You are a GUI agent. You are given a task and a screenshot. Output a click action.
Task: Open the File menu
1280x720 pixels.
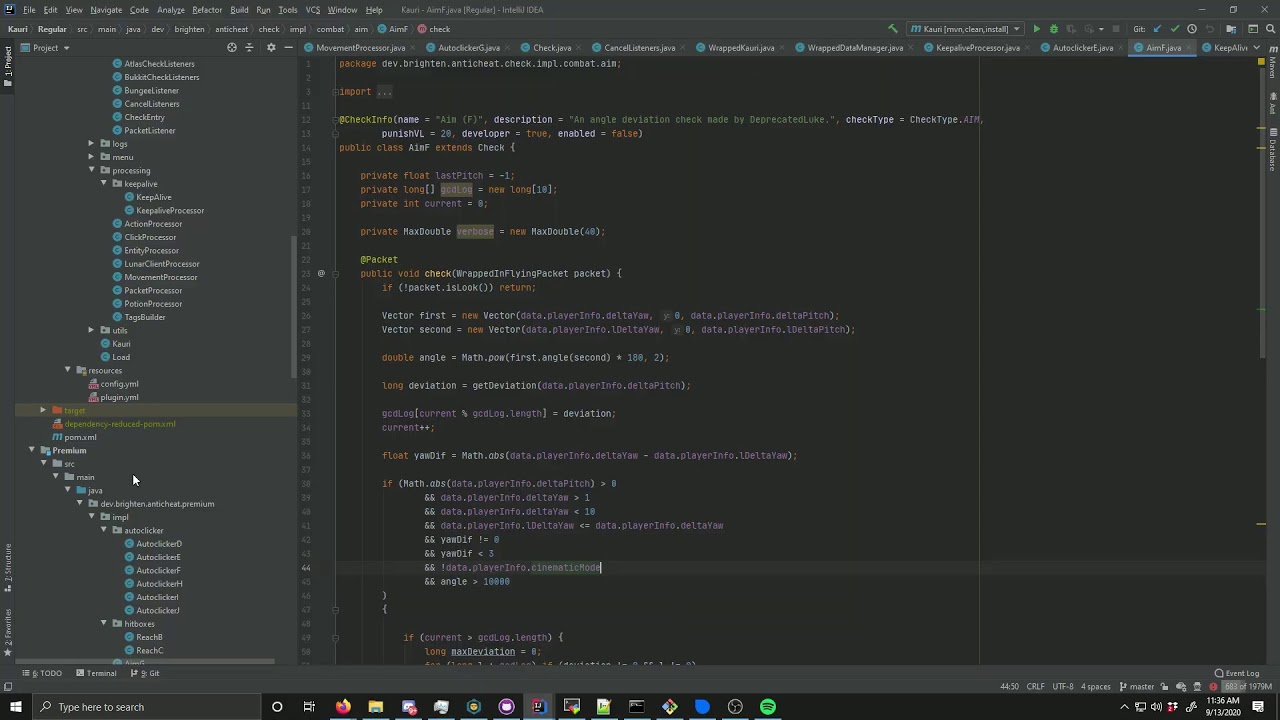[x=29, y=10]
